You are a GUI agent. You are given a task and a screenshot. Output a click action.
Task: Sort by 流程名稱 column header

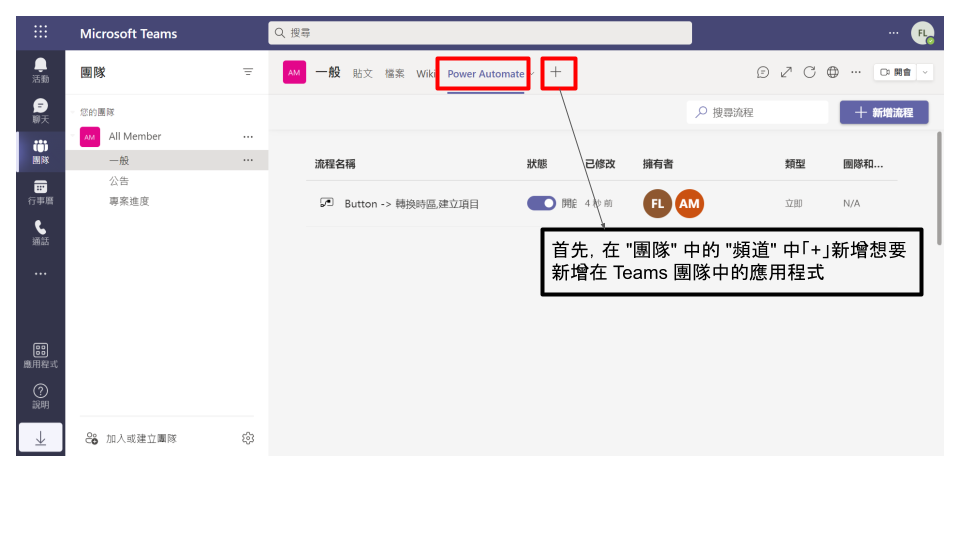(x=335, y=164)
